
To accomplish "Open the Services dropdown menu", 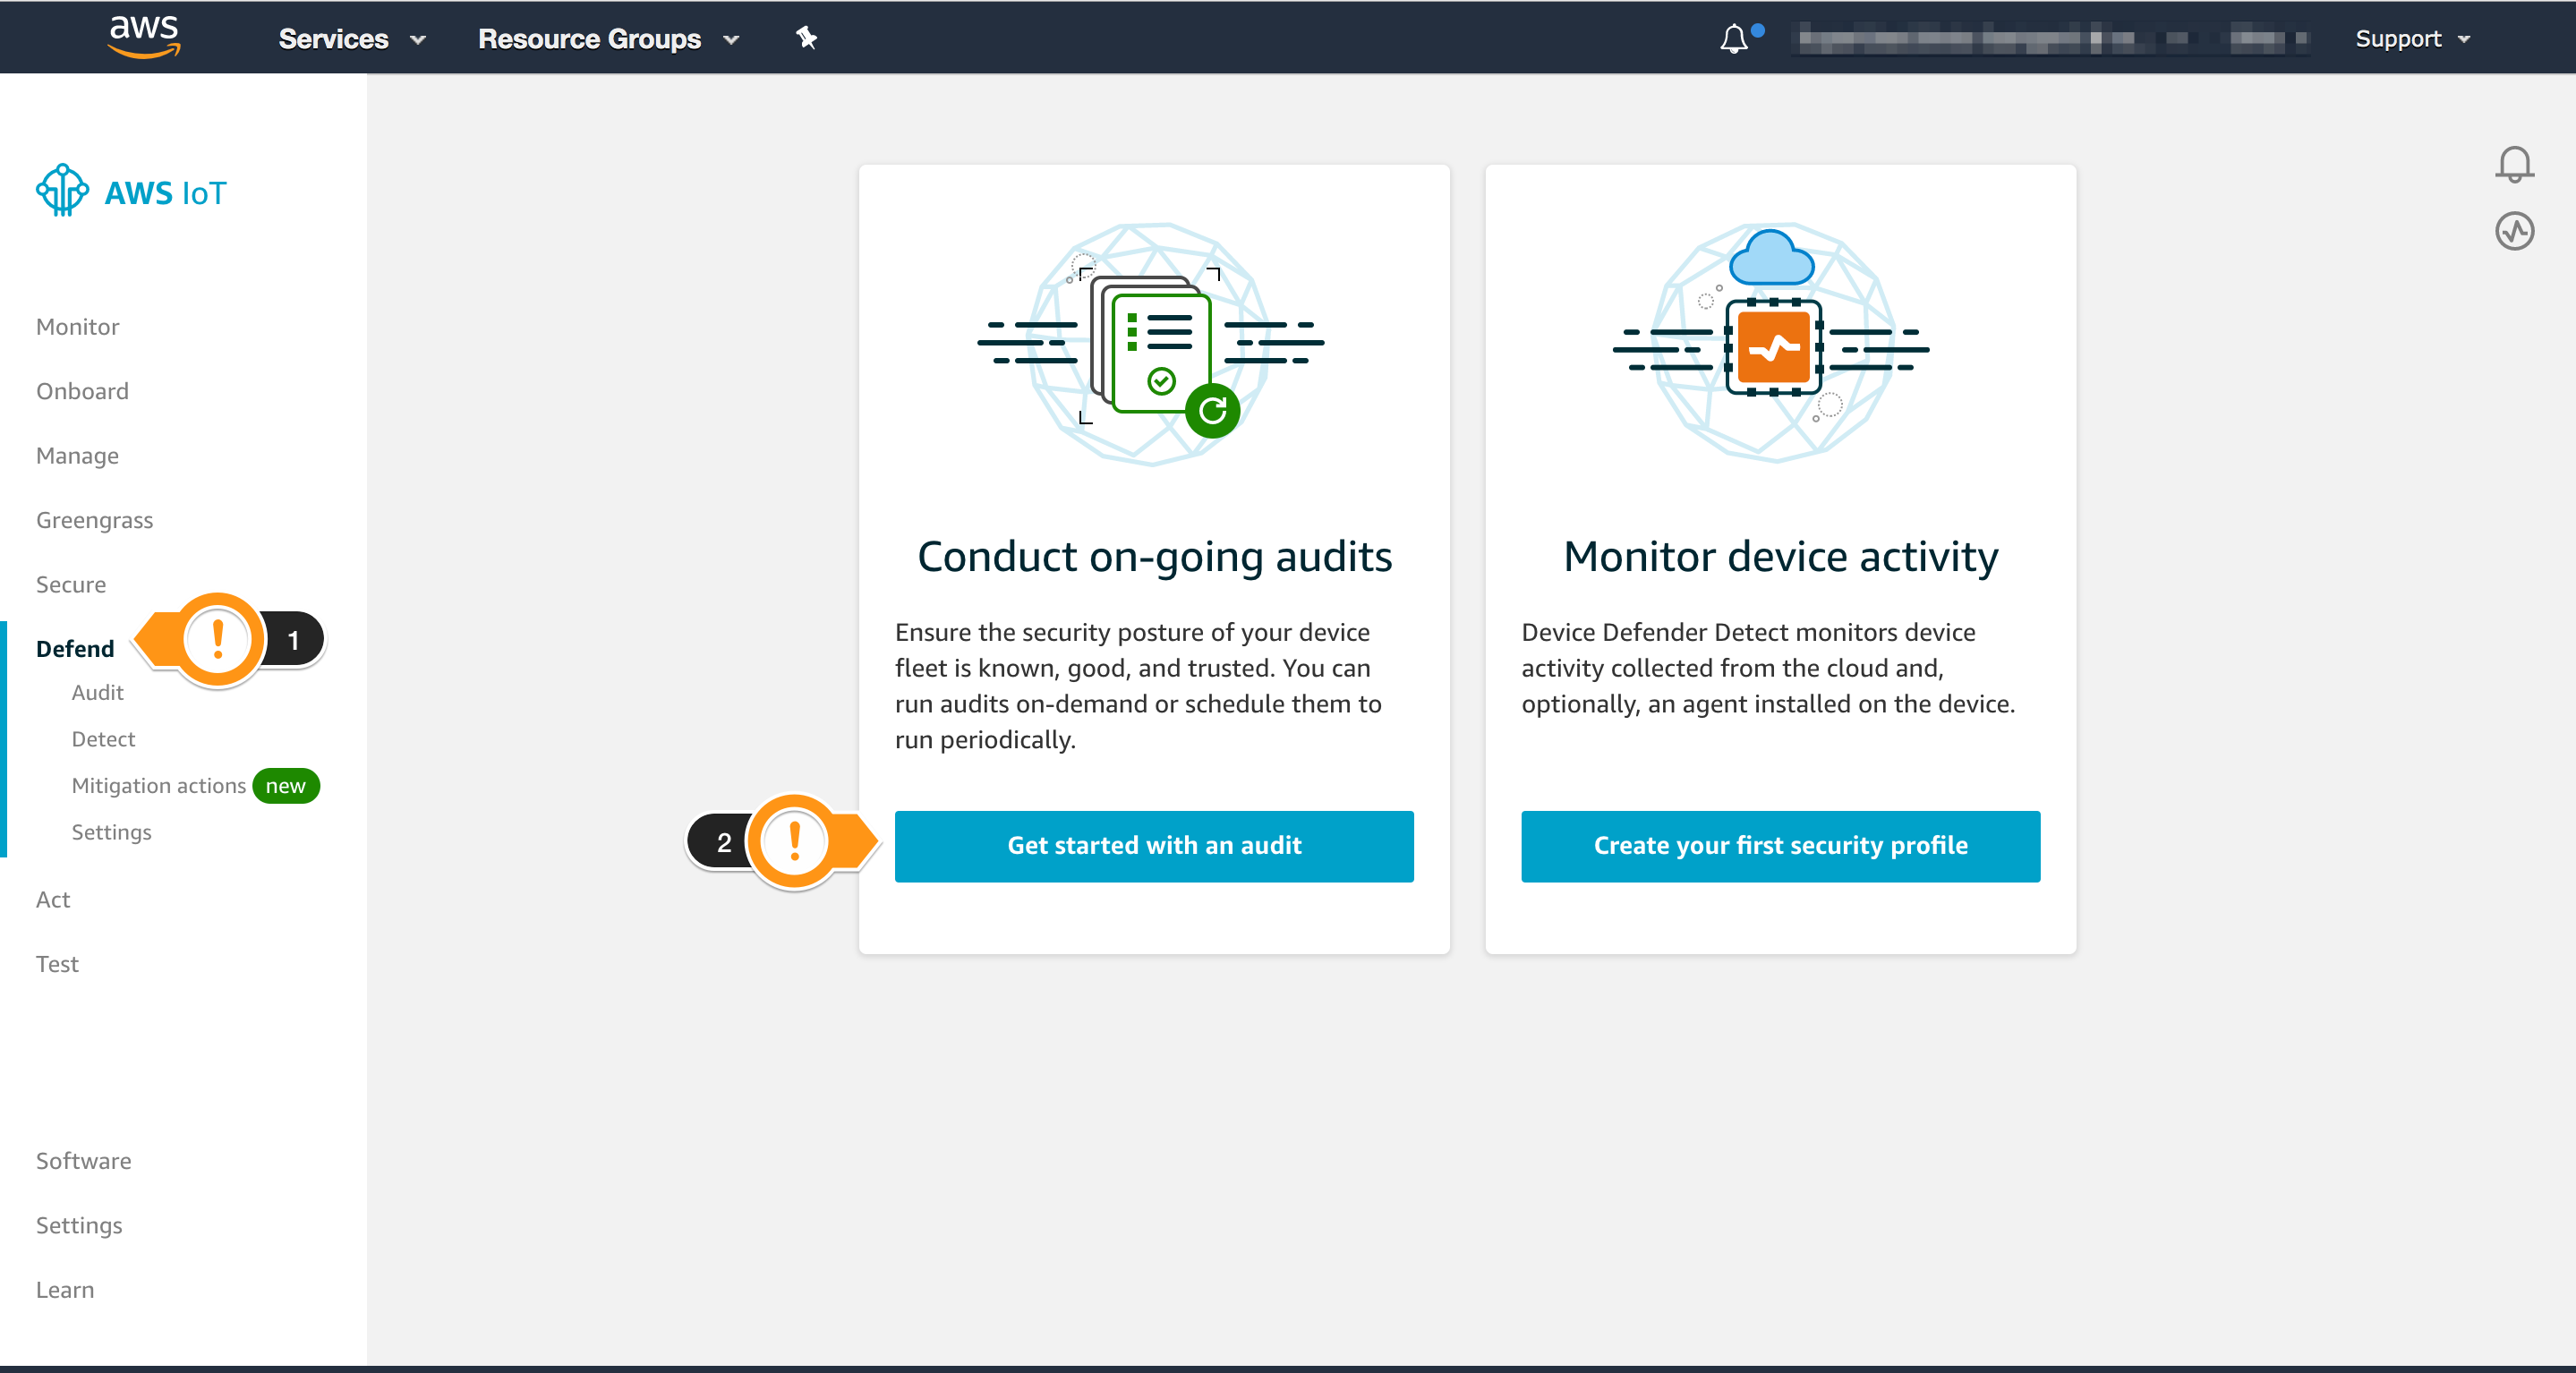I will tap(352, 39).
